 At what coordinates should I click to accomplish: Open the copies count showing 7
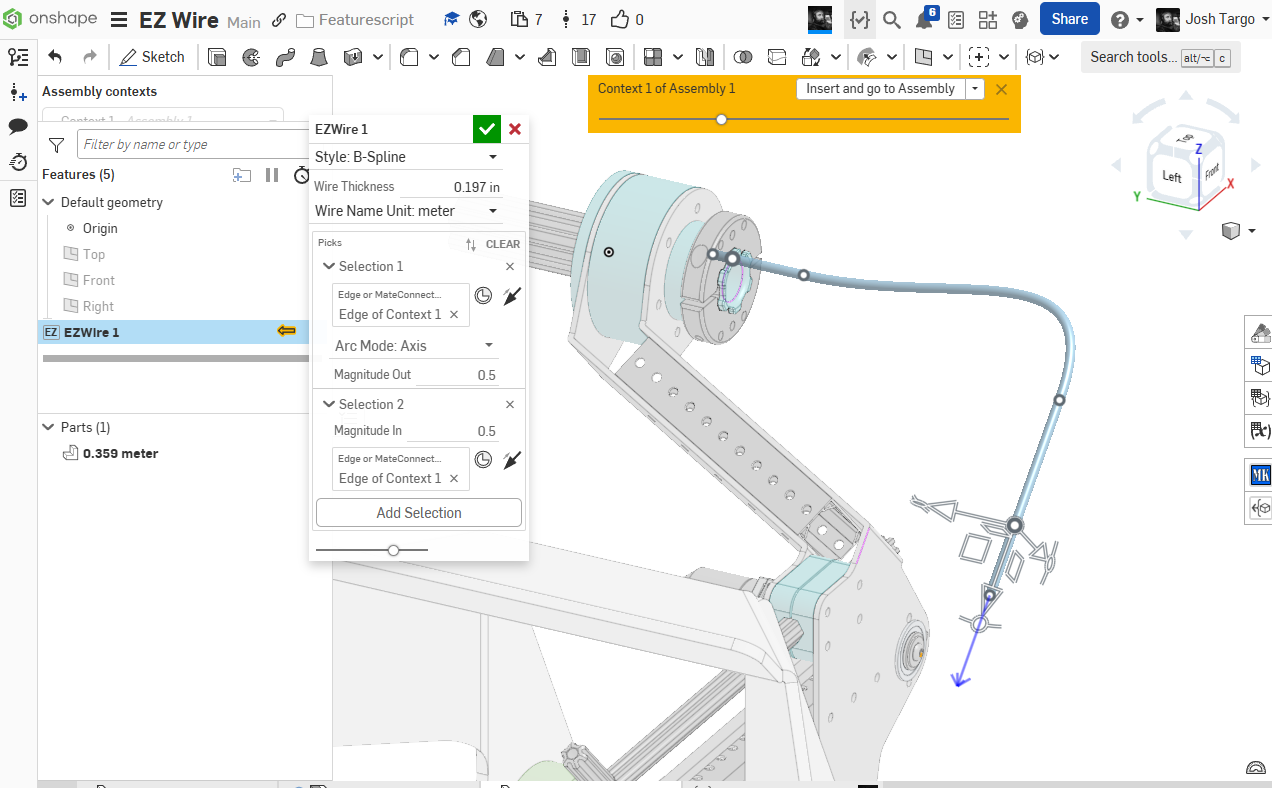pos(527,19)
